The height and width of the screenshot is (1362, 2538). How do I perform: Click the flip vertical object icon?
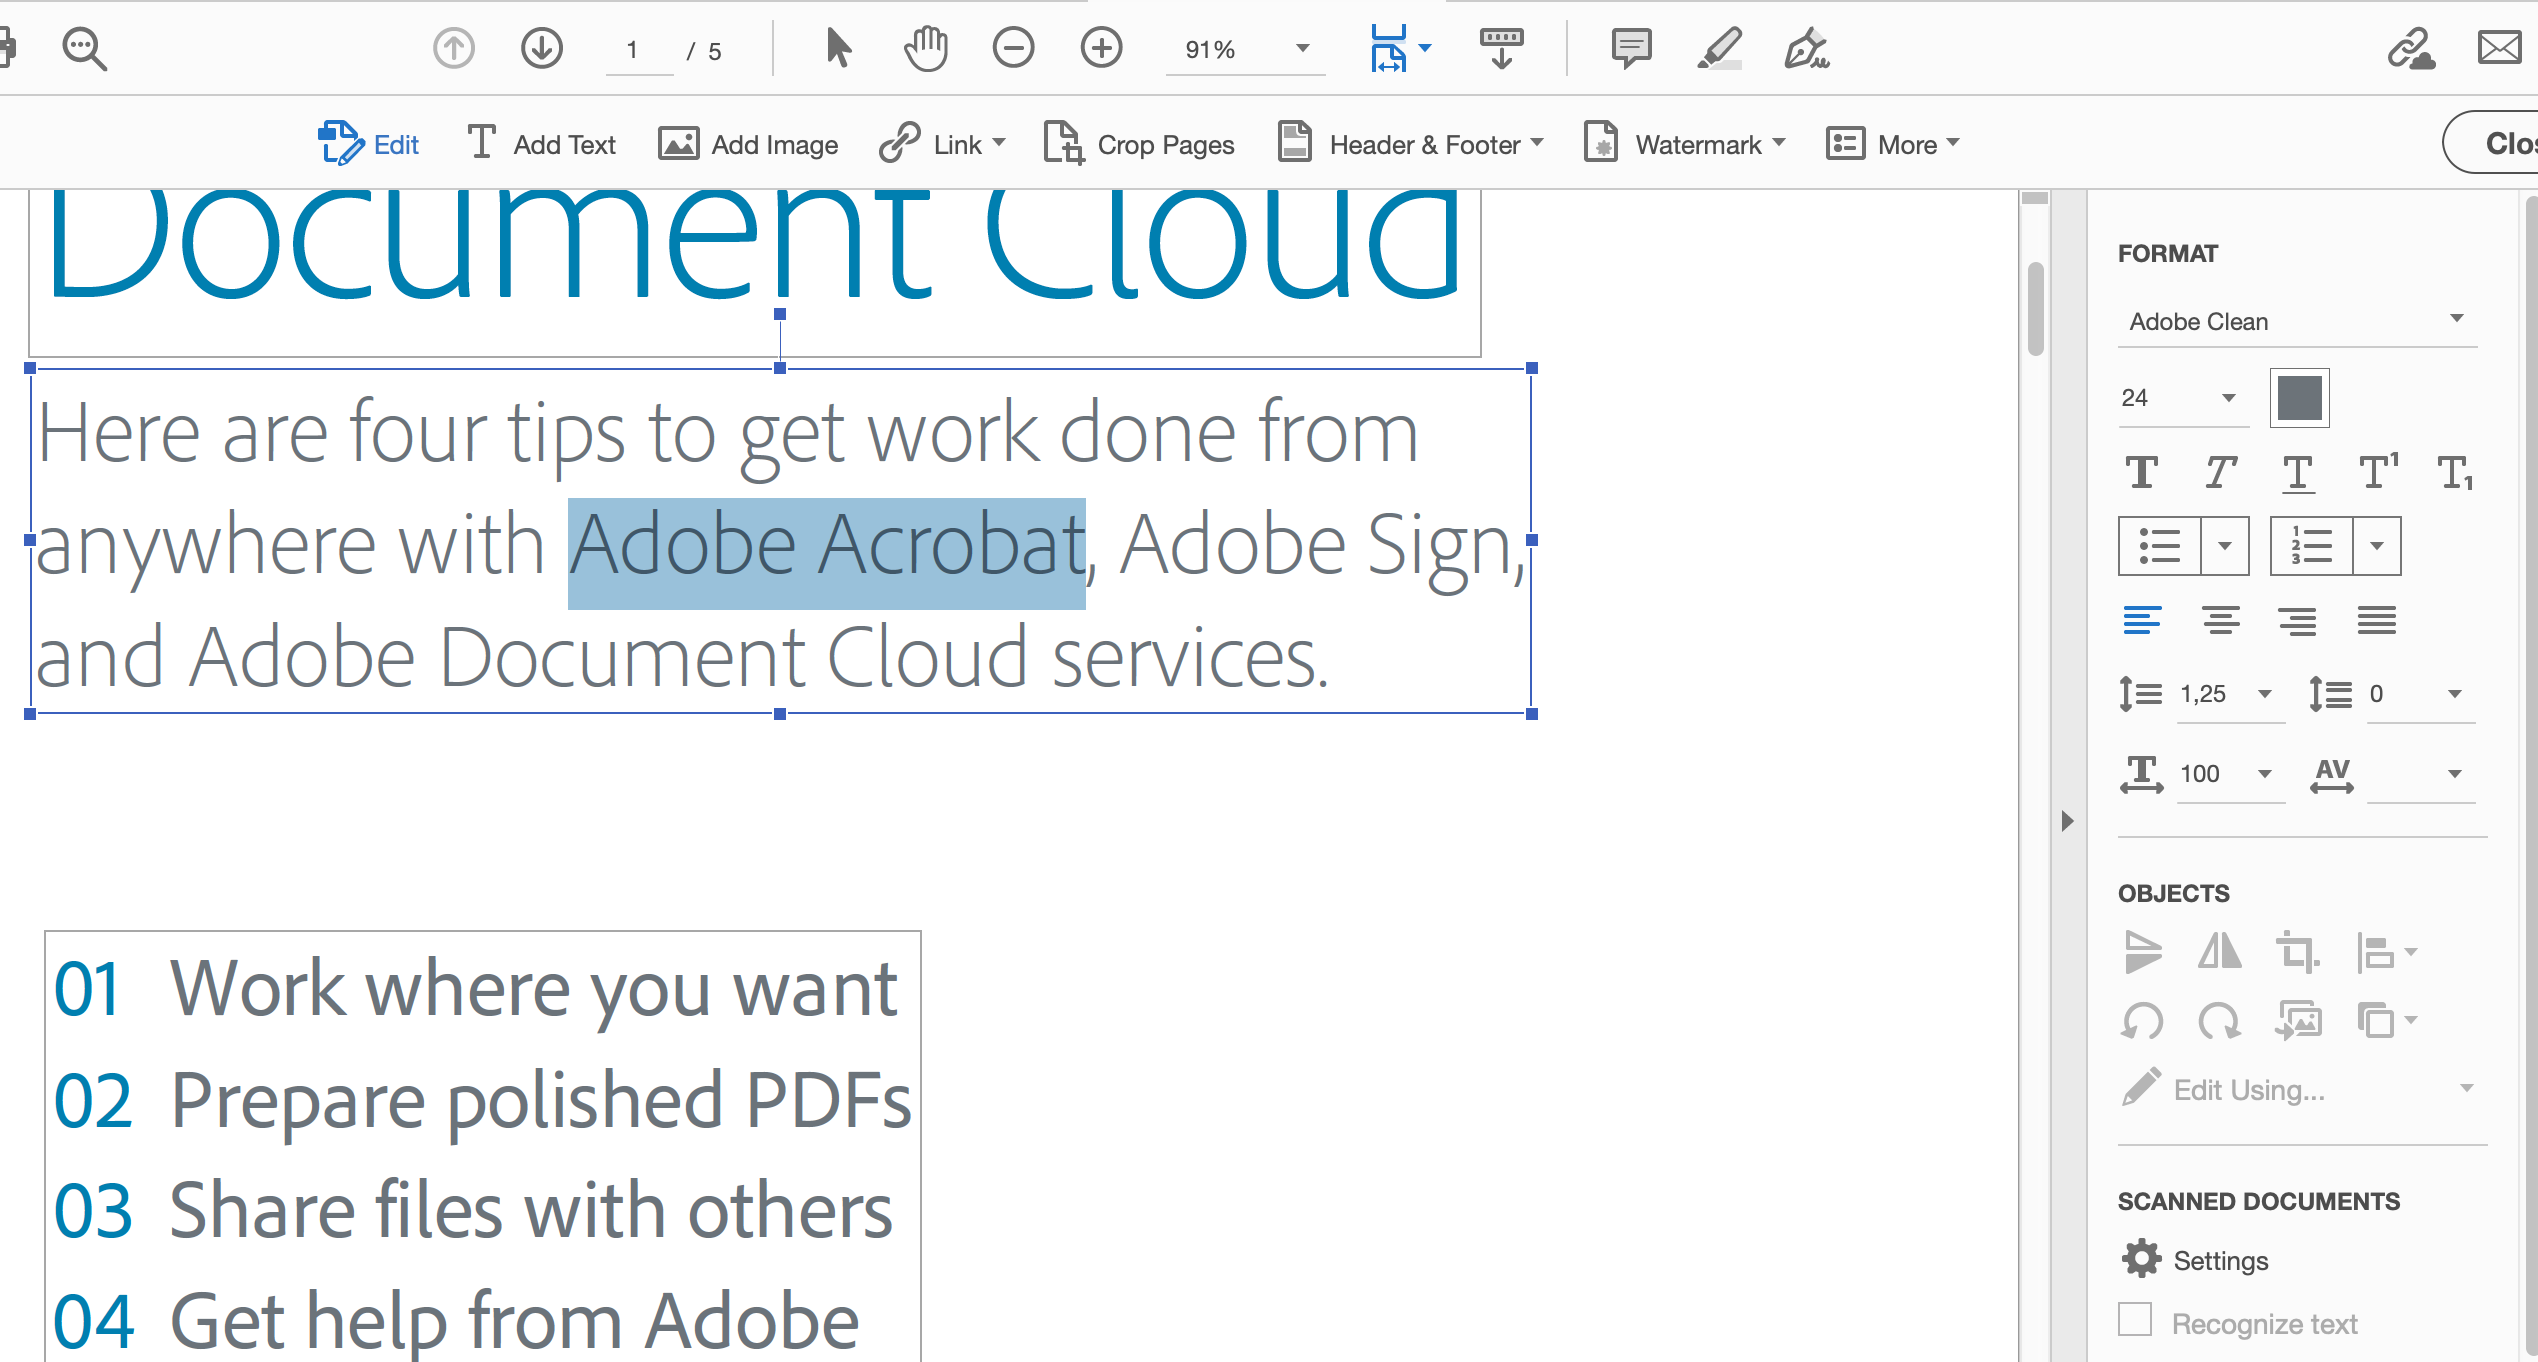(2143, 952)
